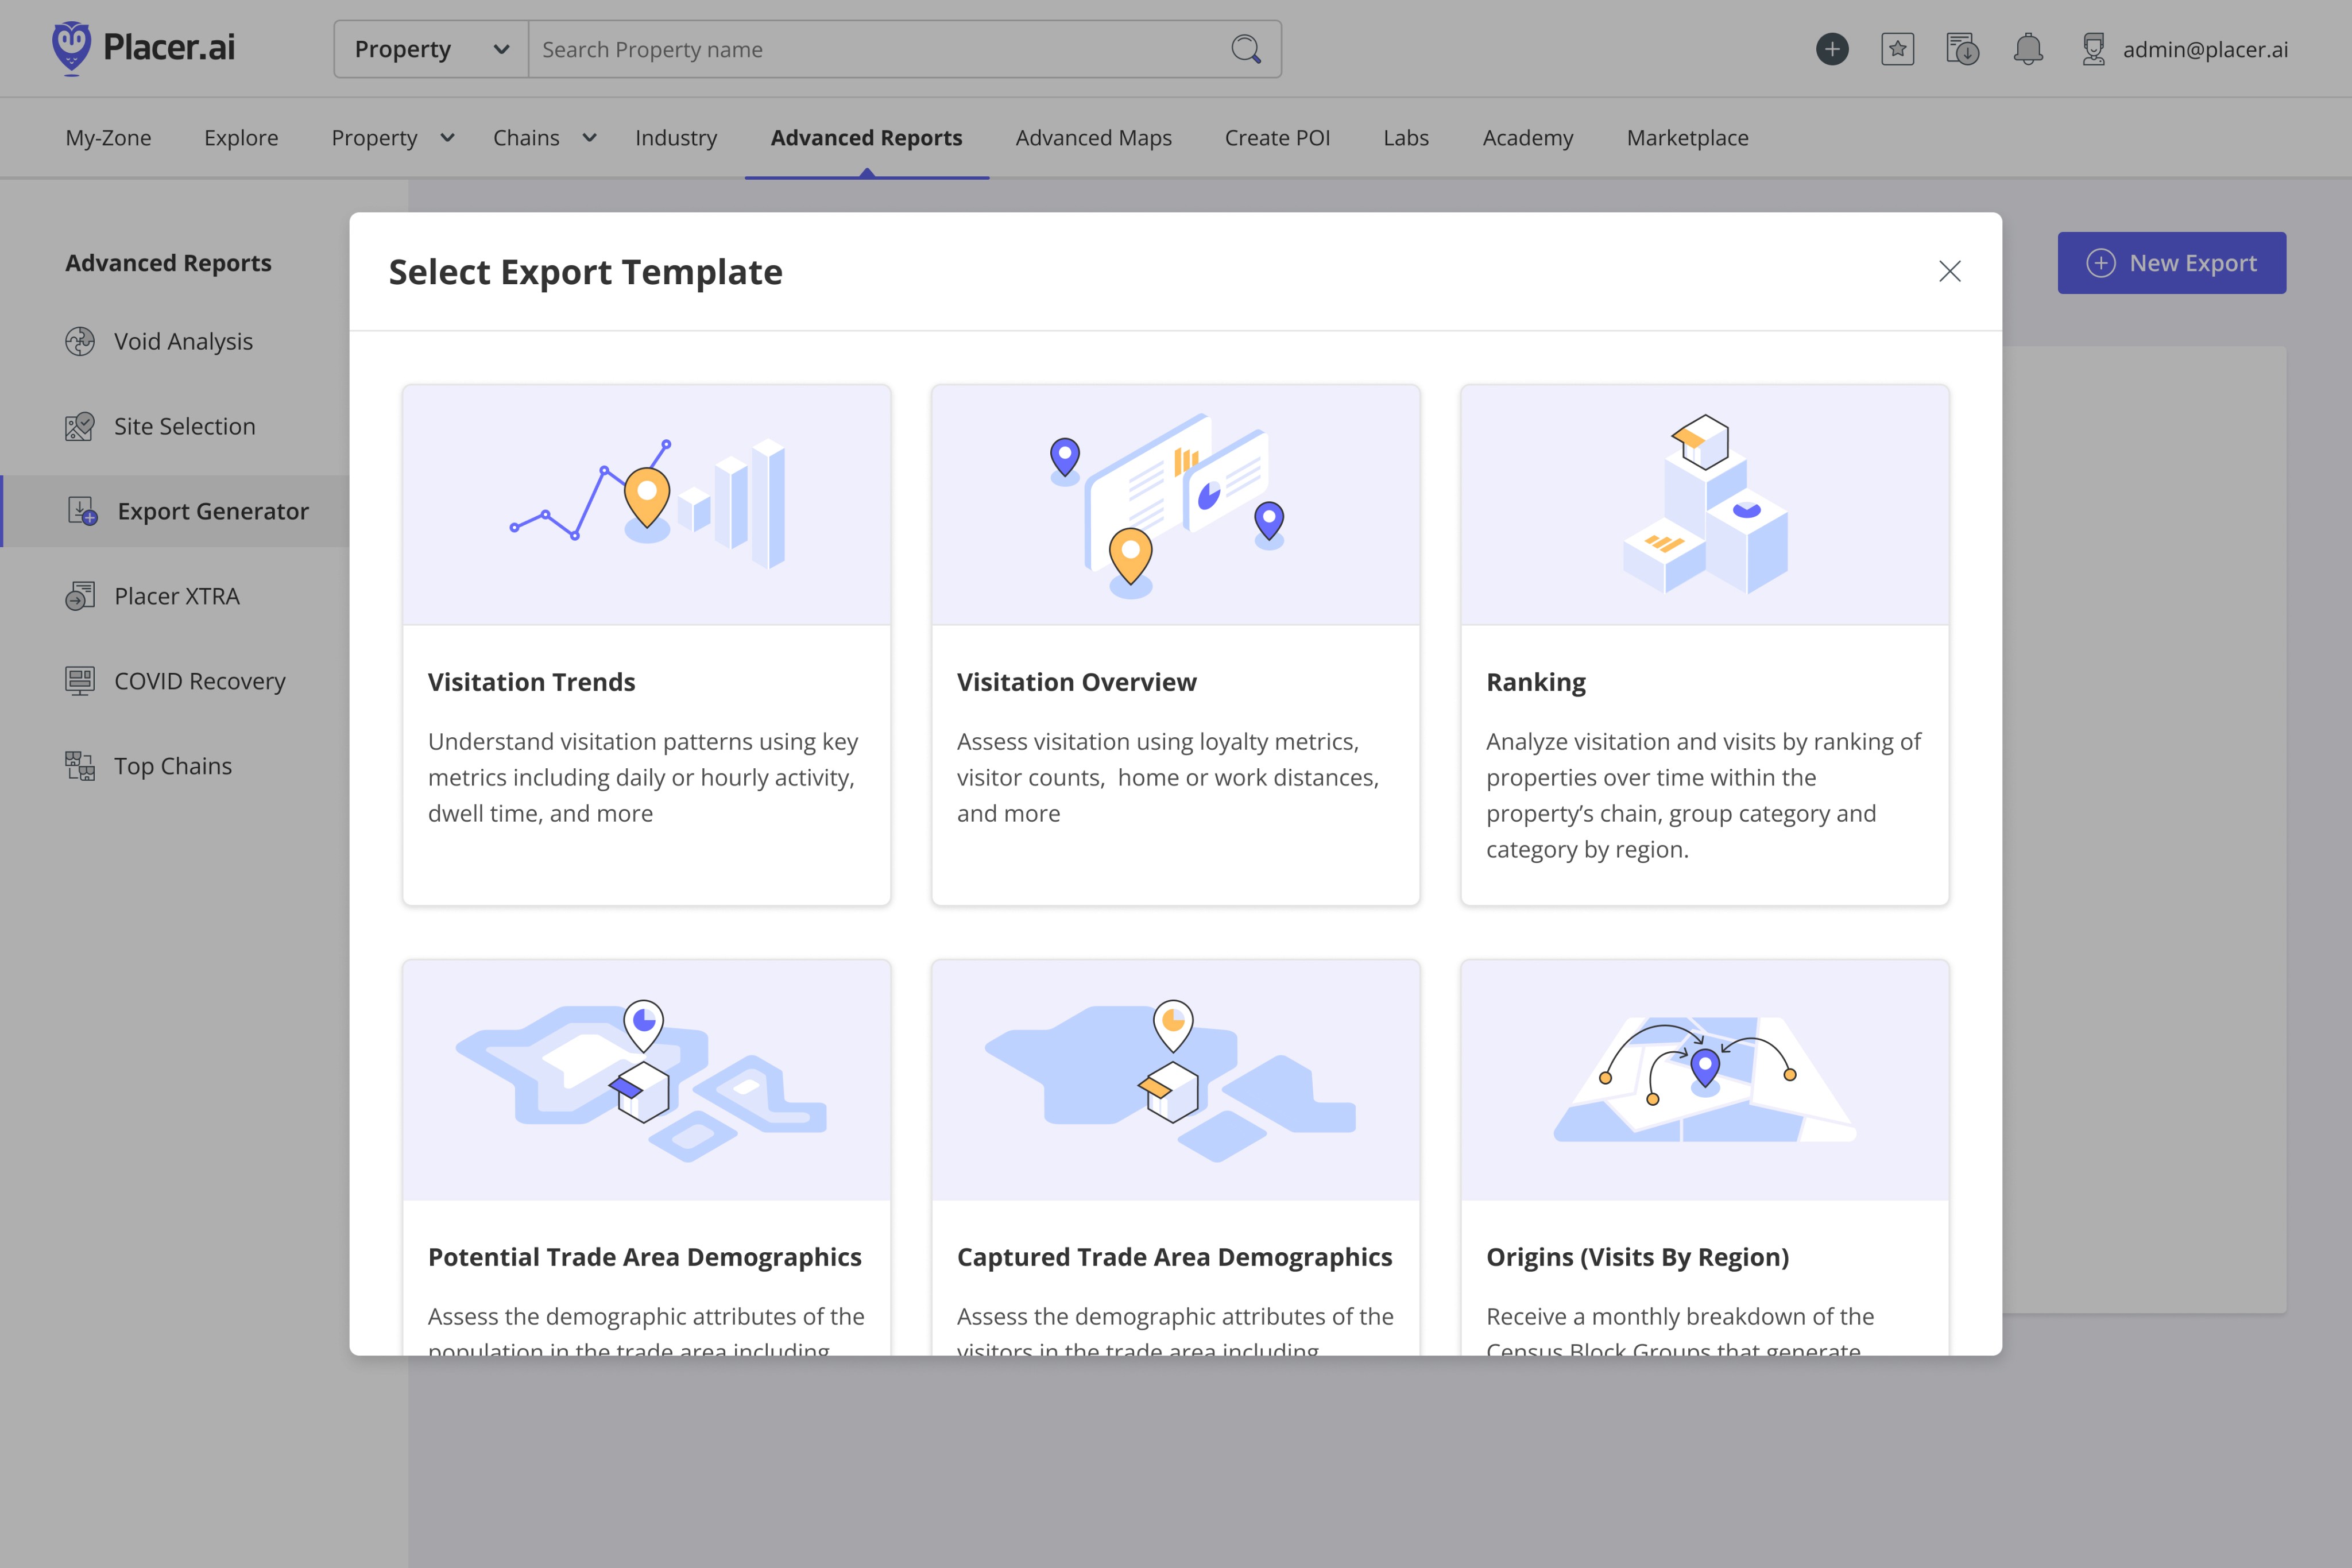Select the Void Analysis icon in the sidebar
The image size is (2352, 1568).
[x=79, y=341]
